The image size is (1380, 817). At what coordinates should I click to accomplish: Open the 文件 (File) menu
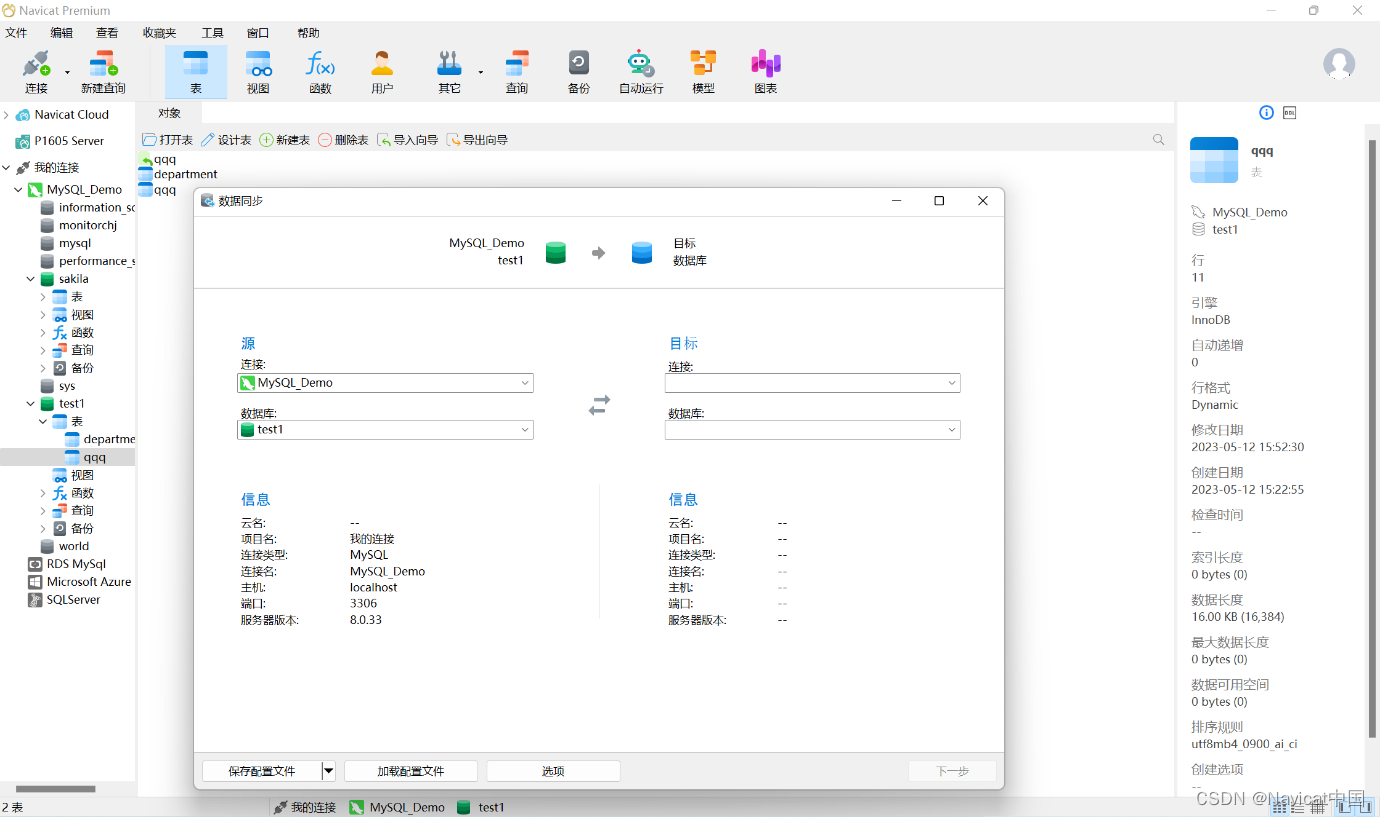pyautogui.click(x=17, y=33)
